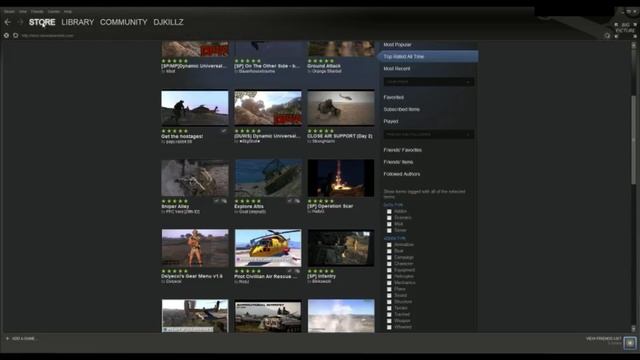Switch to the LIBRARY tab
Viewport: 640px width, 360px height.
click(x=78, y=22)
